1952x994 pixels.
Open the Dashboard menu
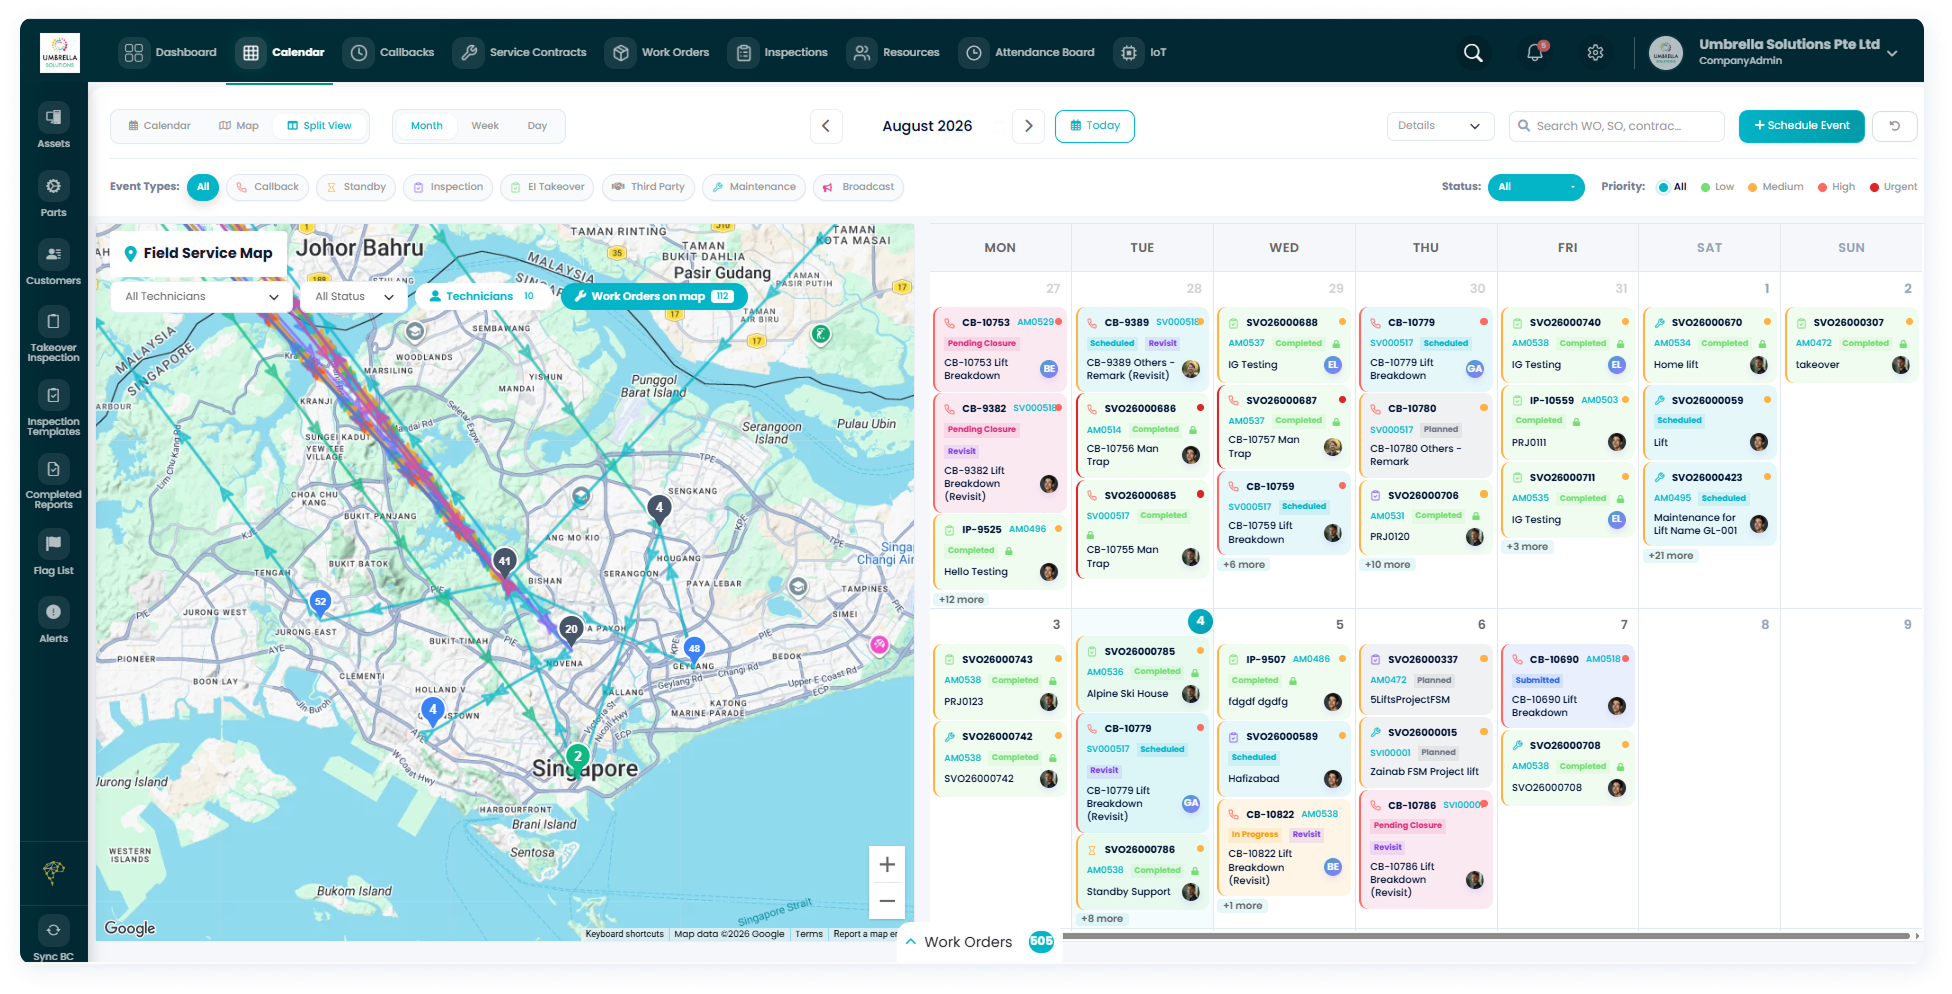pyautogui.click(x=168, y=53)
